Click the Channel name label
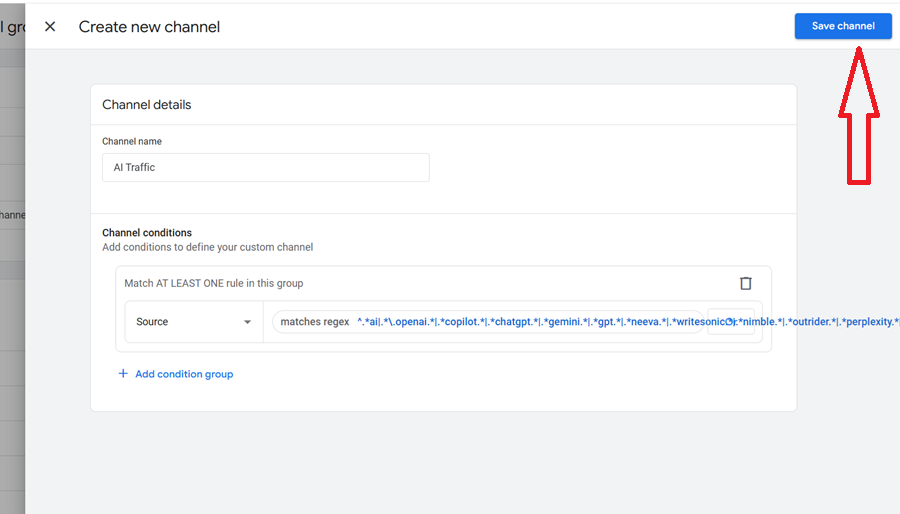The image size is (900, 514). click(x=131, y=142)
